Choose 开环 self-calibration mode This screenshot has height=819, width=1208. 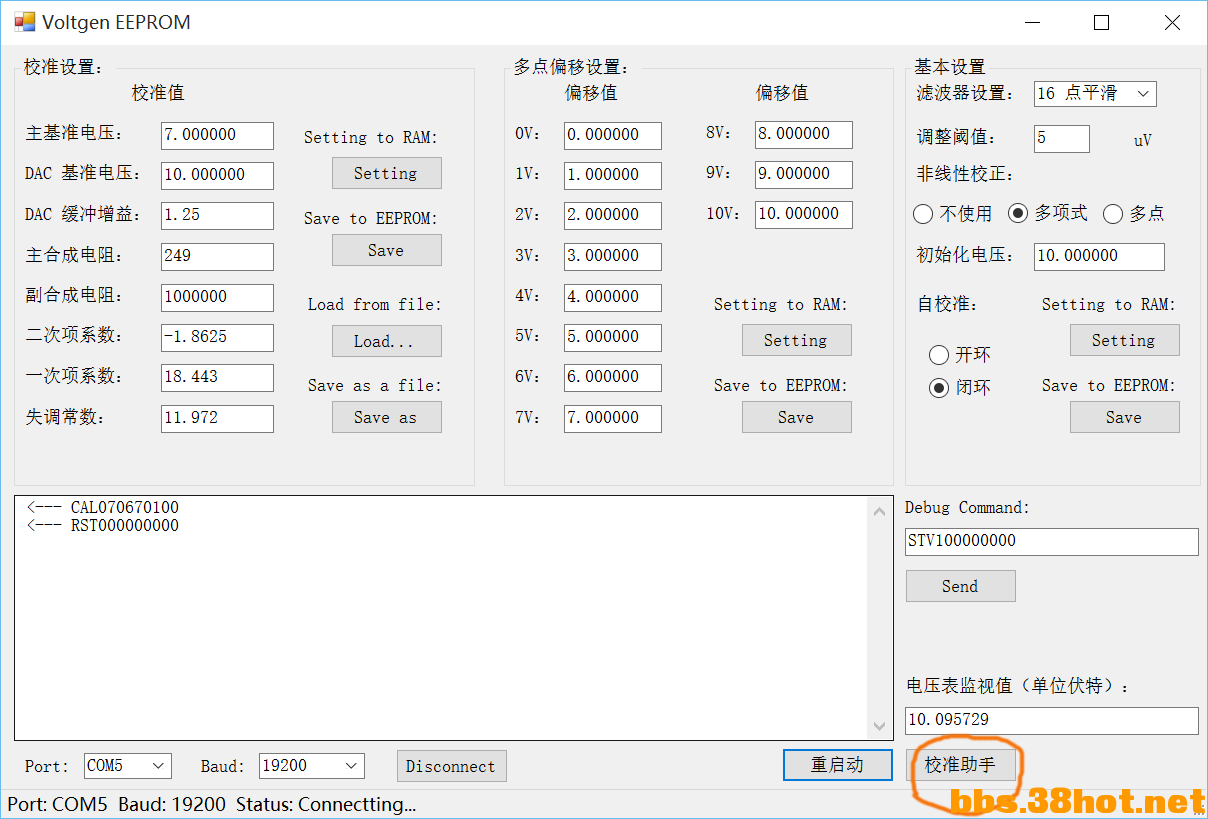(x=959, y=355)
